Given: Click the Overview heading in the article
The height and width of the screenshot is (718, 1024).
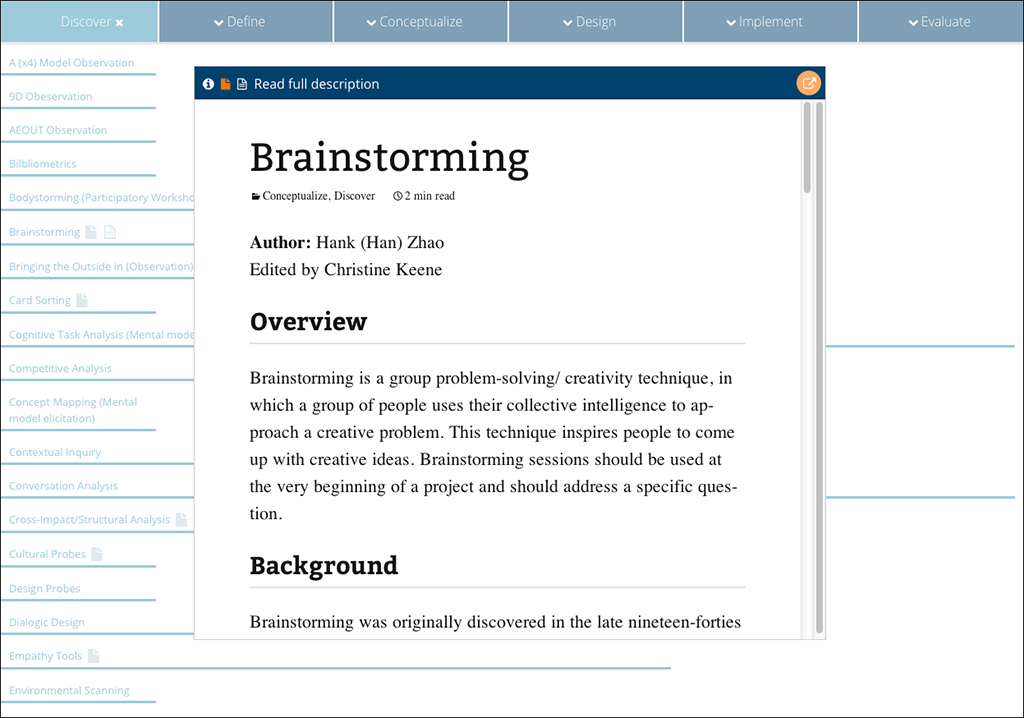Looking at the screenshot, I should (308, 321).
